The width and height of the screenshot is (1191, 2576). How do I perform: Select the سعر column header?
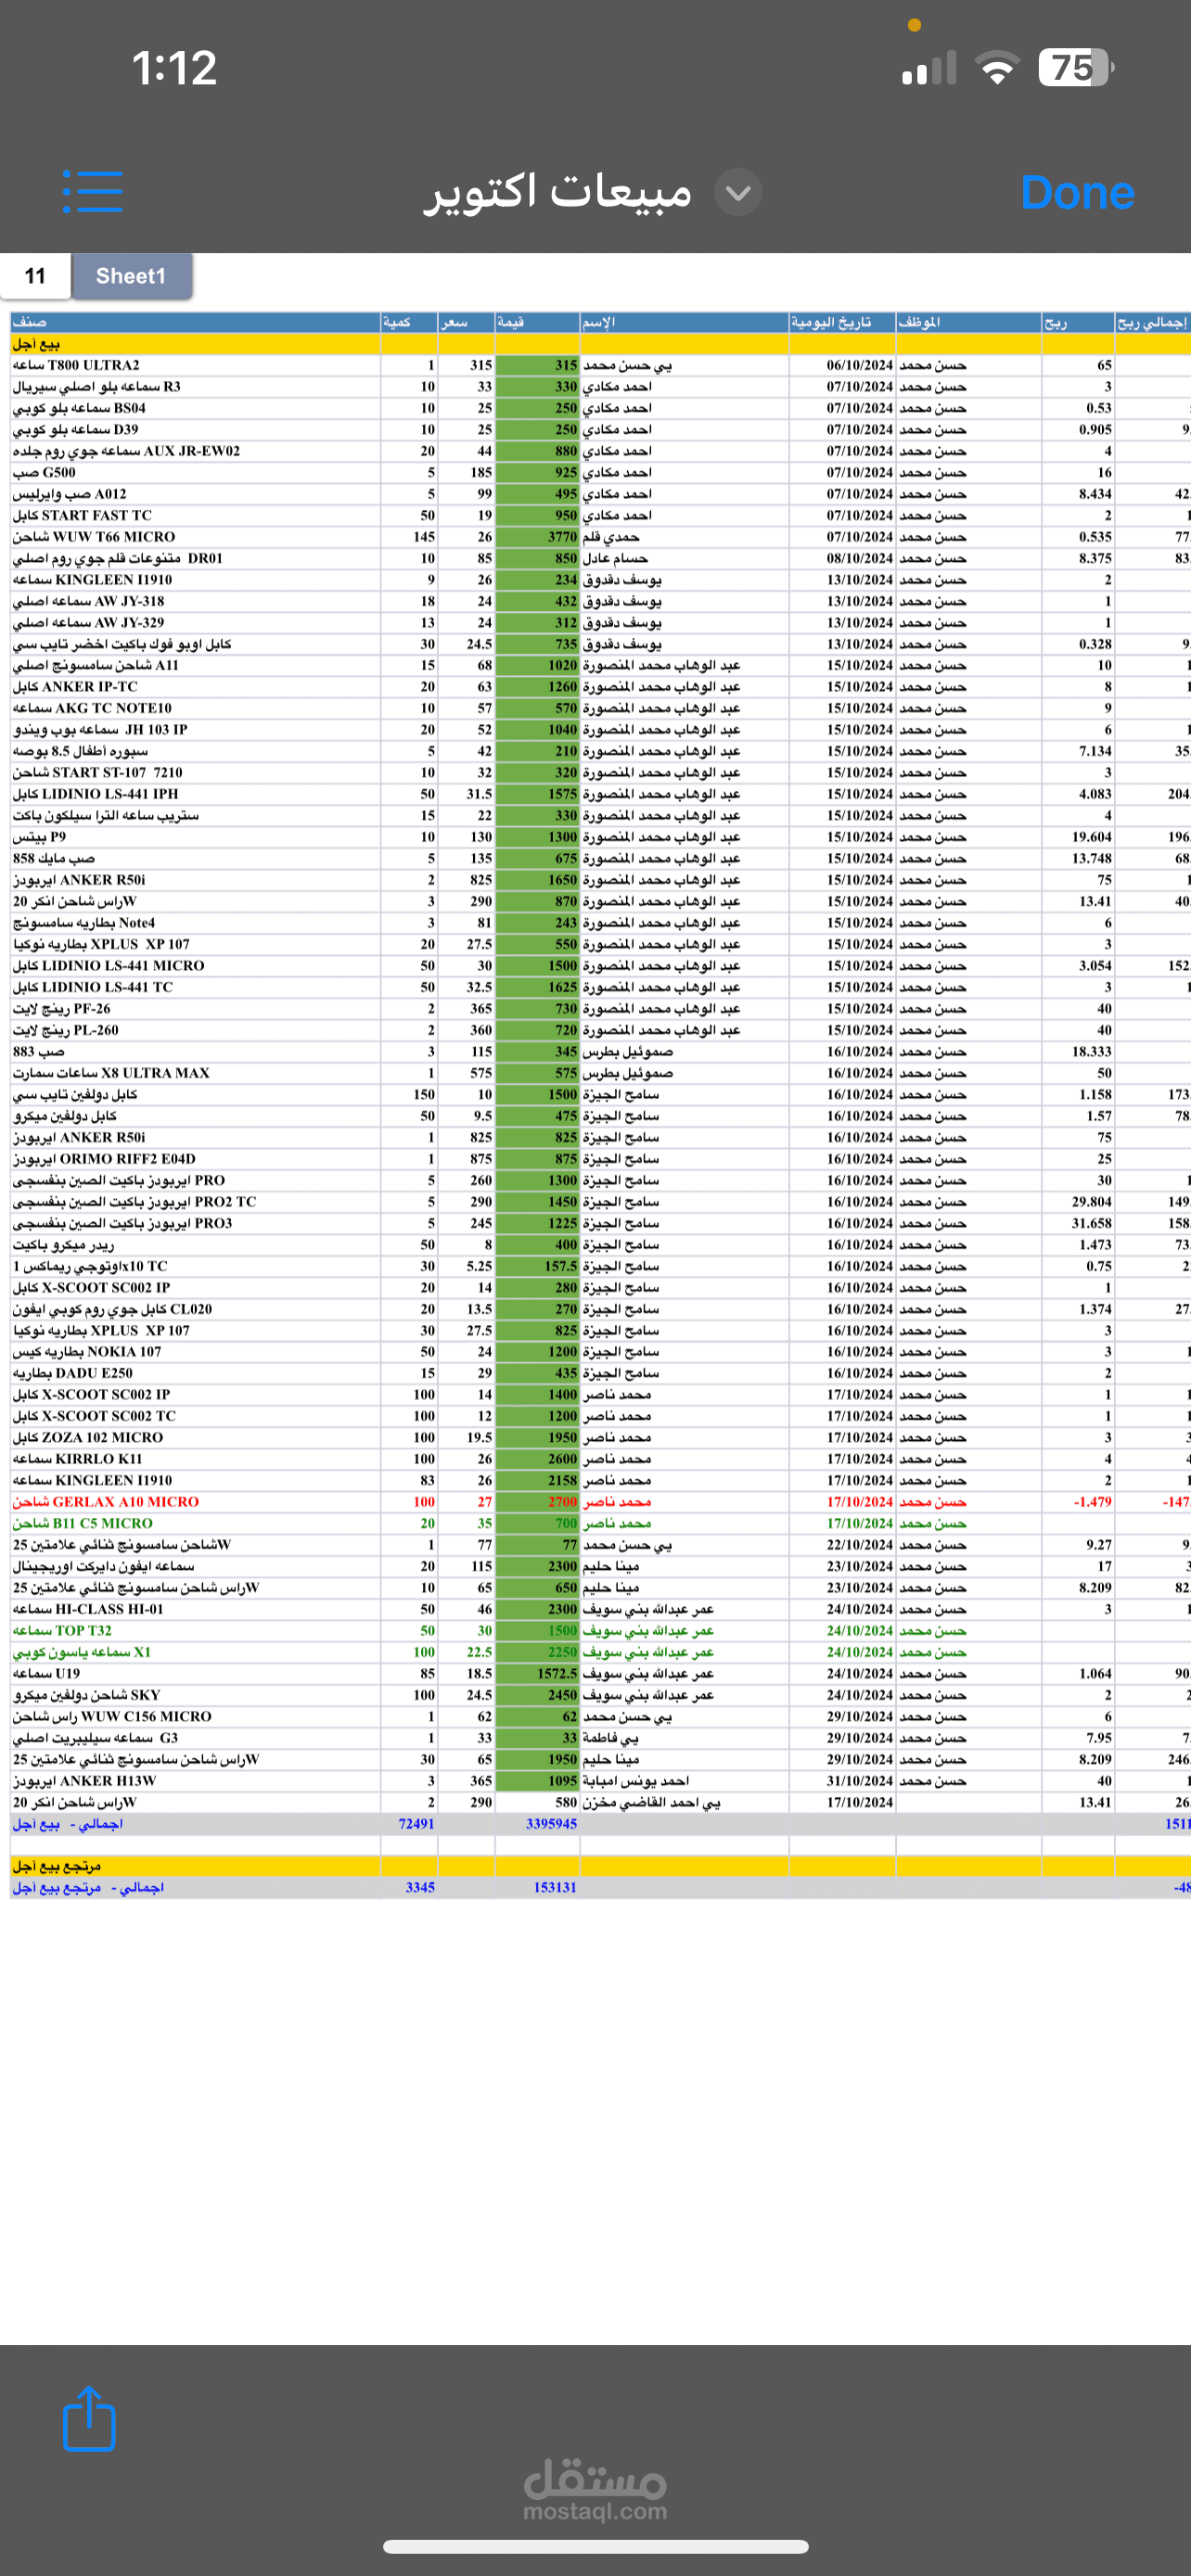click(466, 322)
